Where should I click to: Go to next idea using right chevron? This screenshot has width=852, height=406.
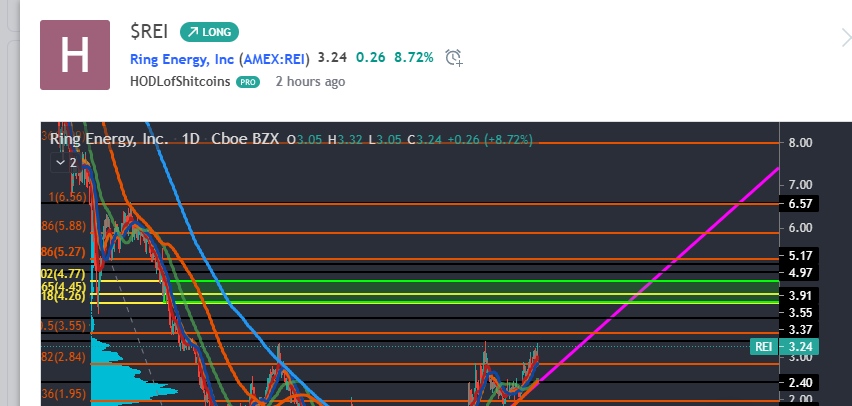tap(846, 39)
